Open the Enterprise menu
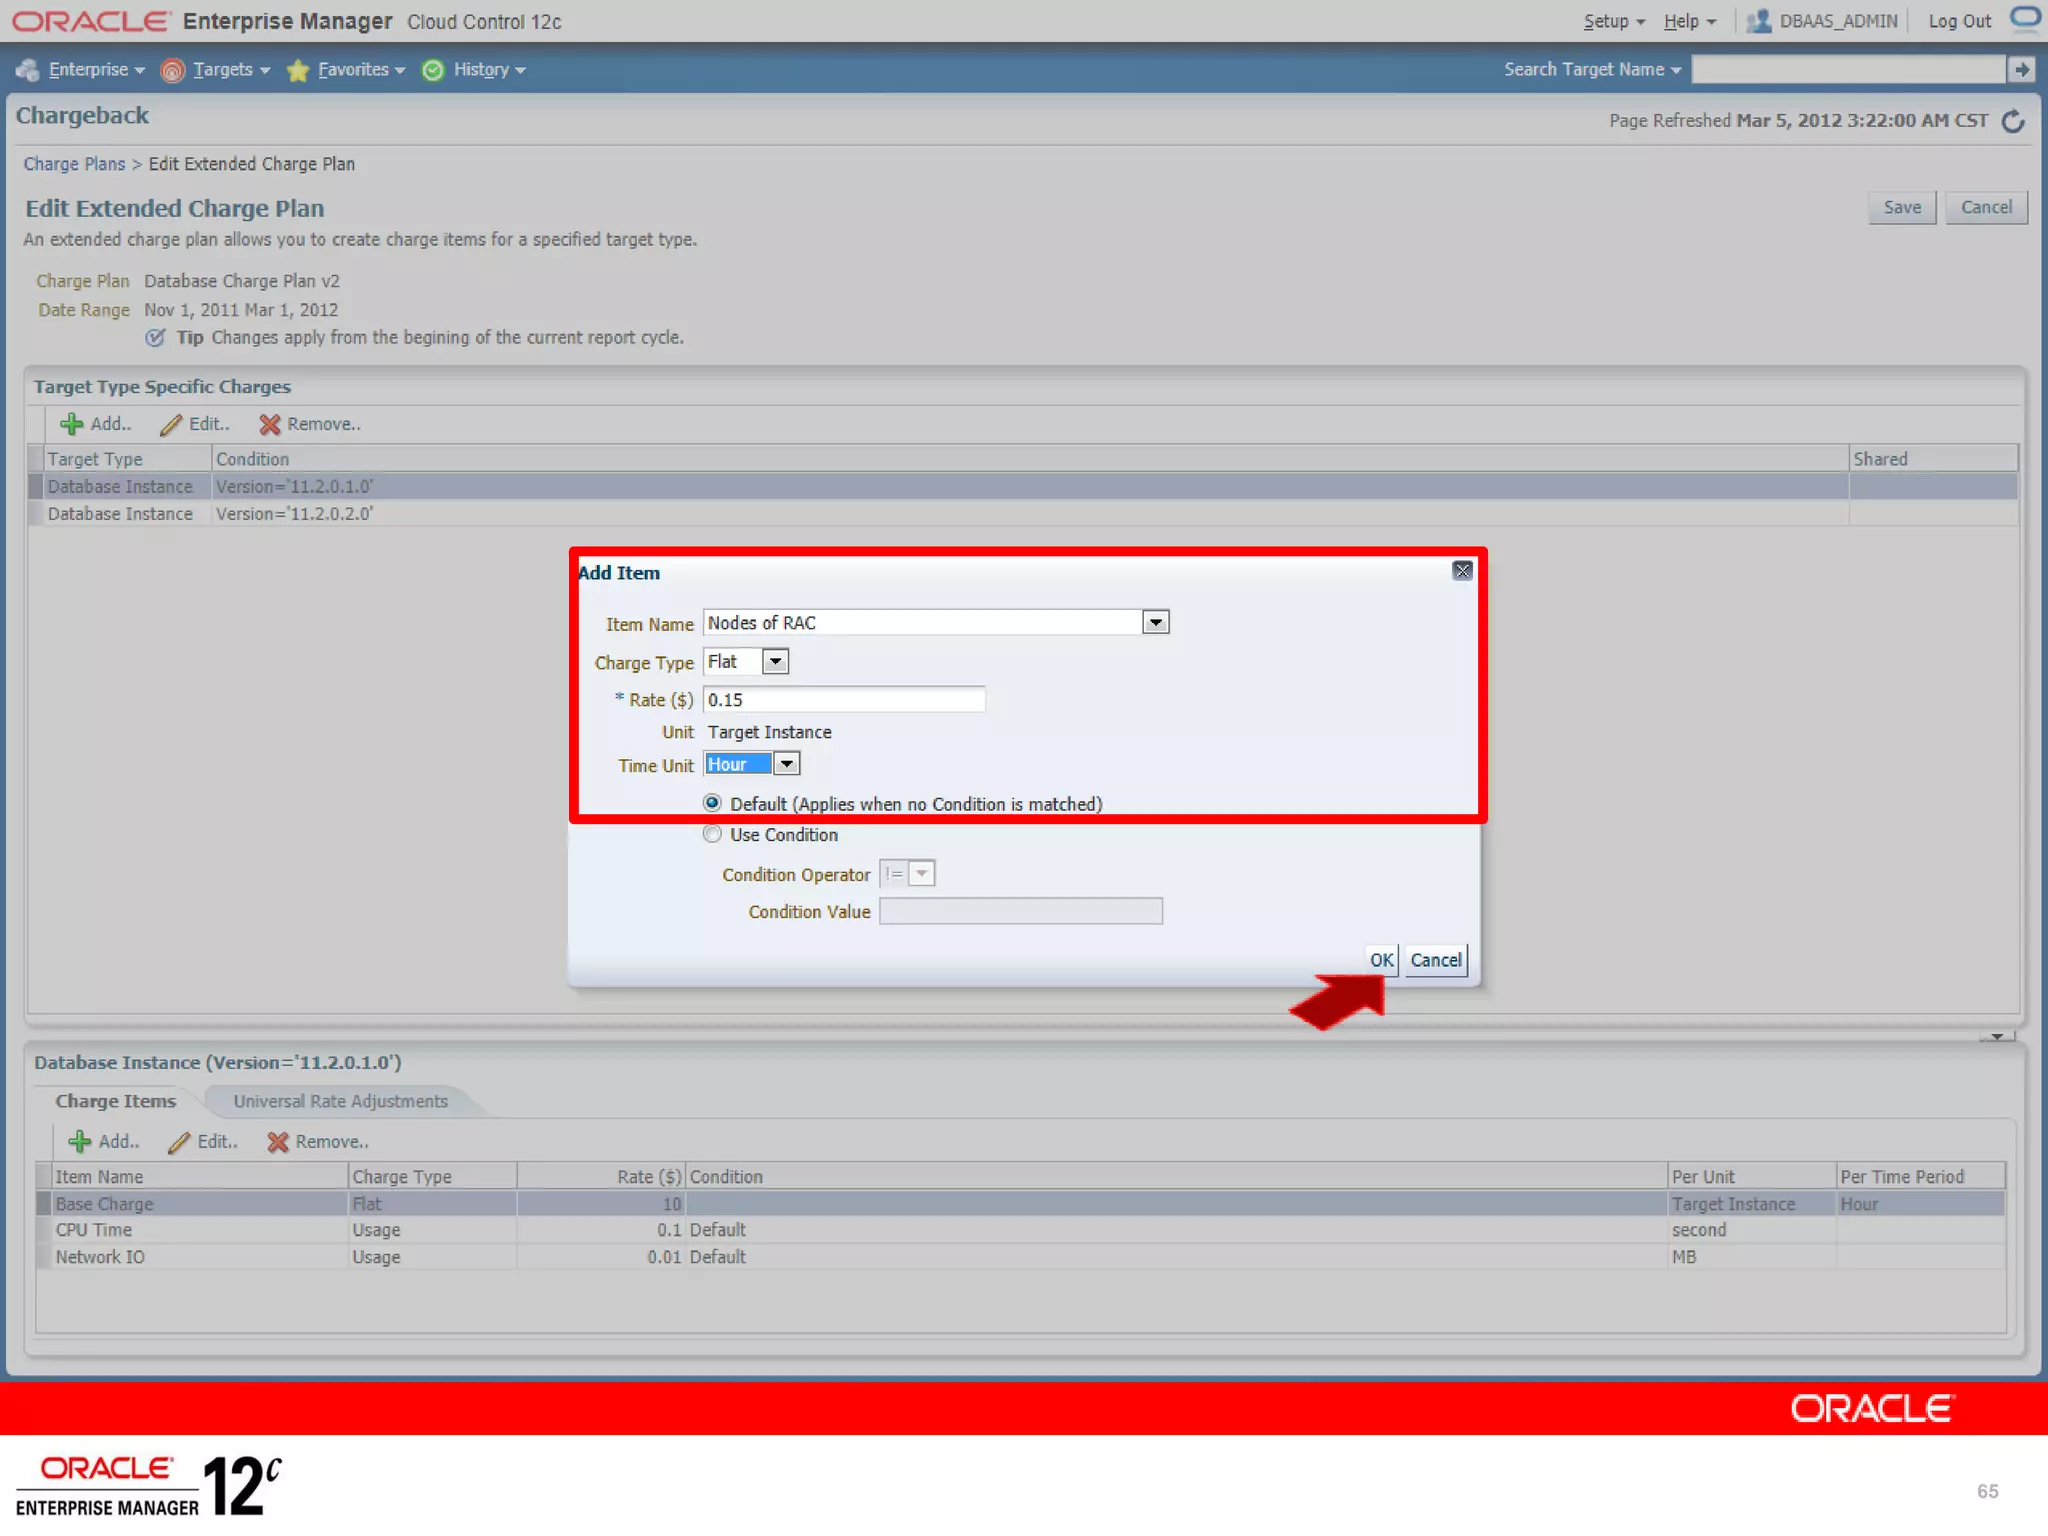The width and height of the screenshot is (2048, 1536). pos(88,69)
